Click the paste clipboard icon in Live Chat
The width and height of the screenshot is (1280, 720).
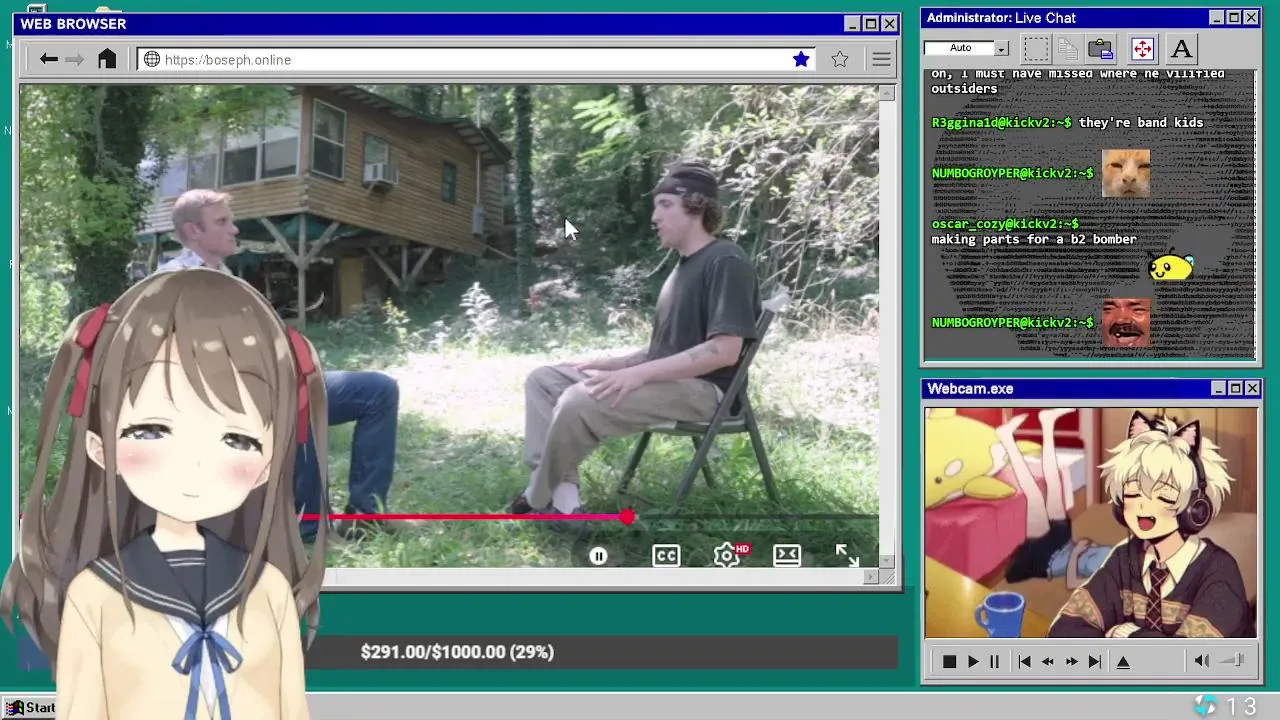(x=1101, y=48)
